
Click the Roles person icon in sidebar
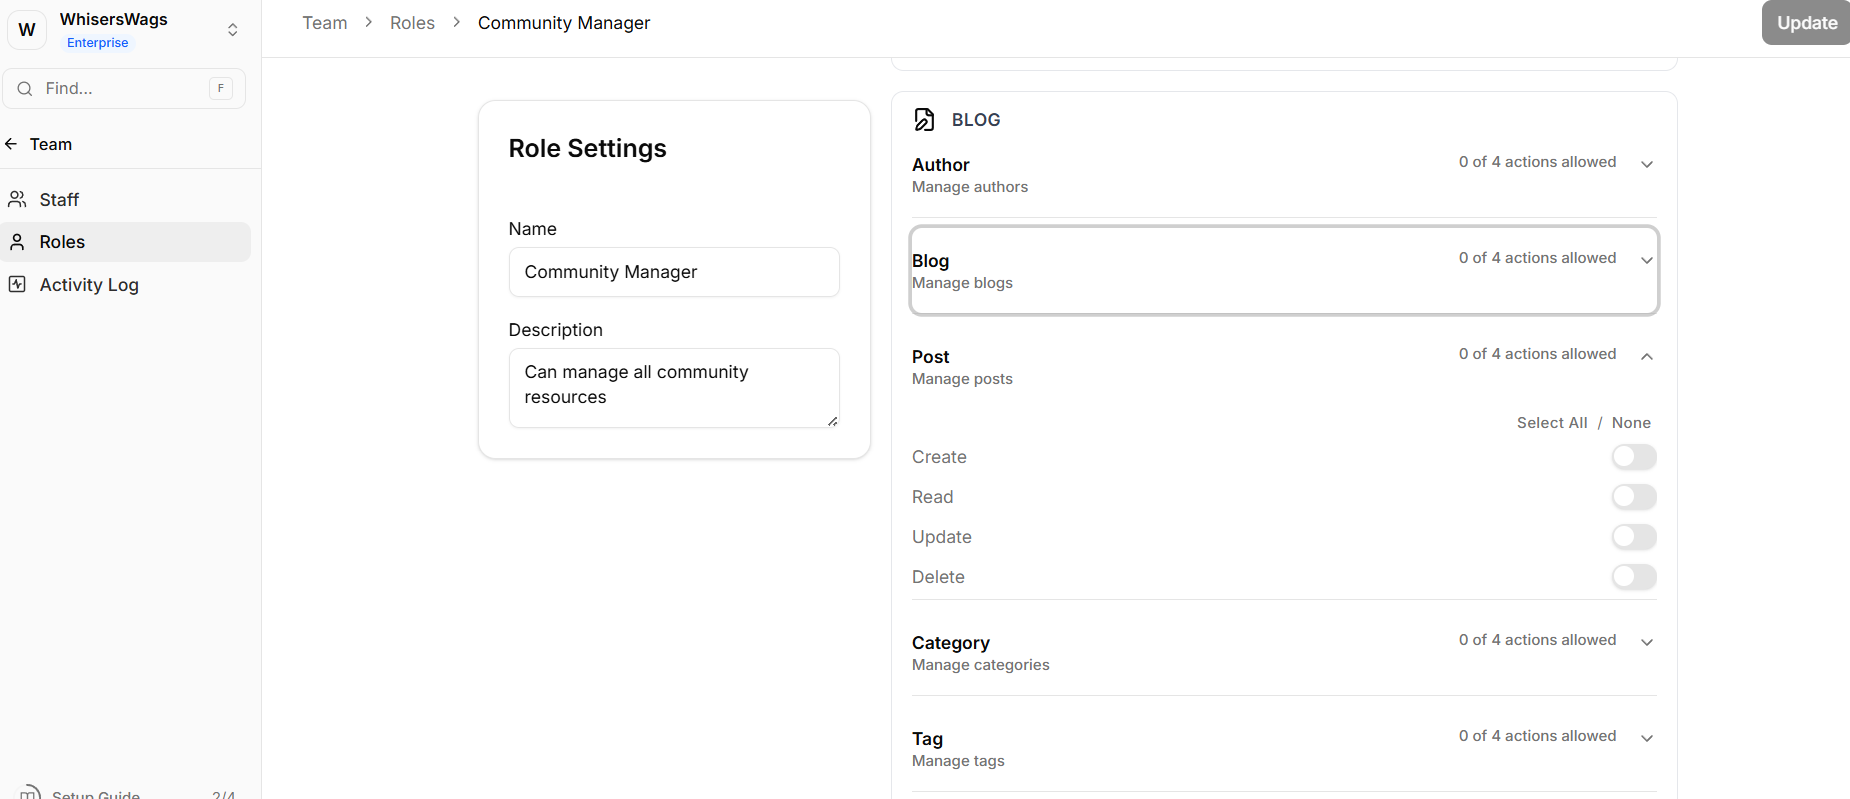click(x=17, y=242)
